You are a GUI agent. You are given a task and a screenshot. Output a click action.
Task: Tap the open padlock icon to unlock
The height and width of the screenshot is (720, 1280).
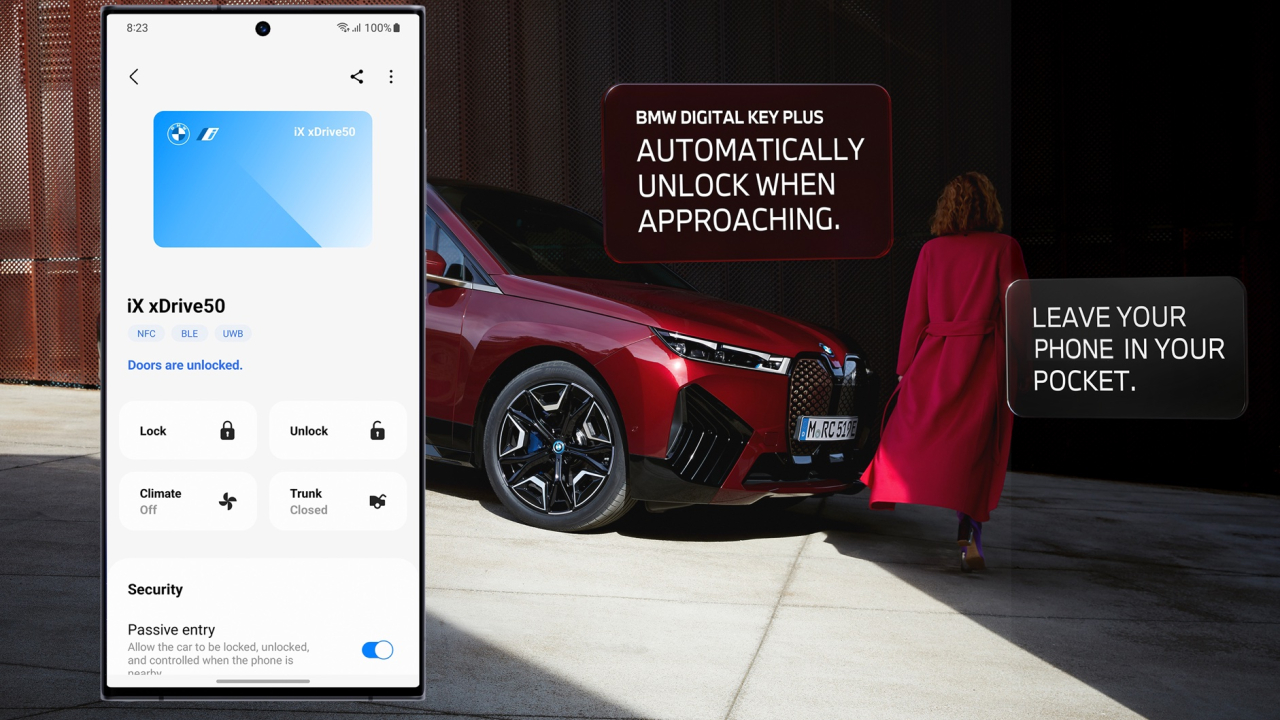377,430
